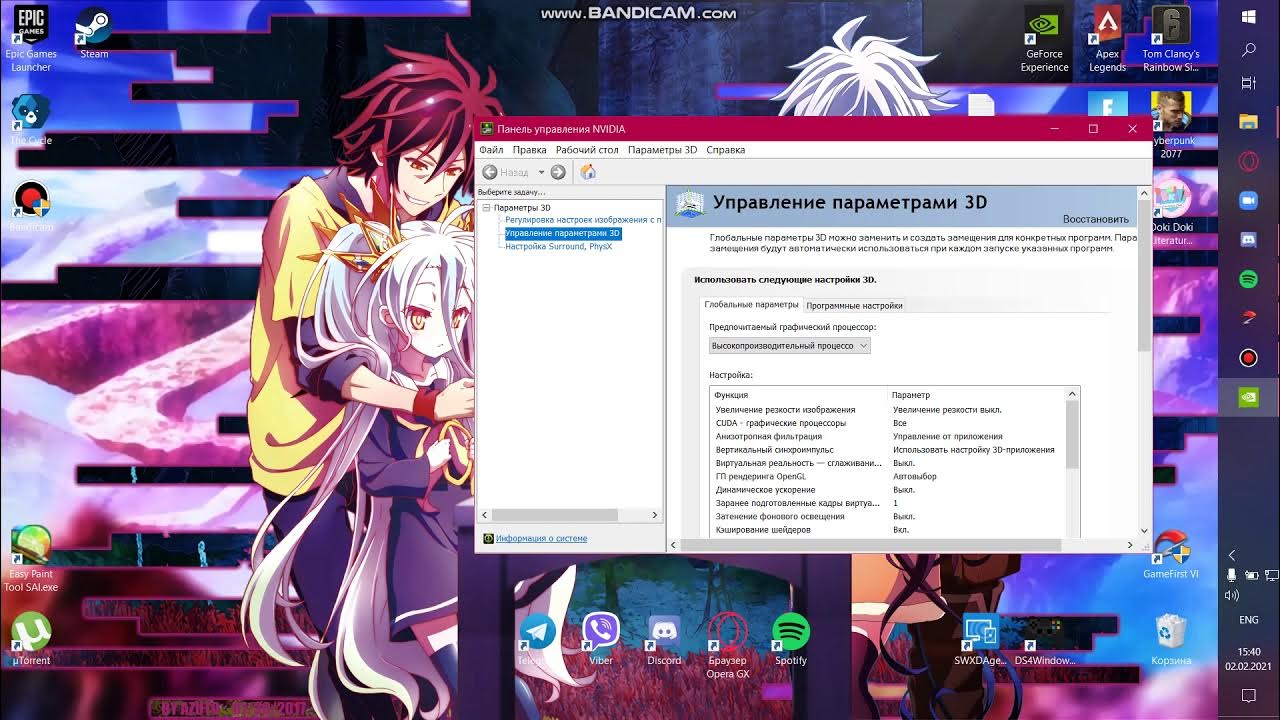Open the Bandicam desktop shortcut
The image size is (1280, 720).
(31, 207)
